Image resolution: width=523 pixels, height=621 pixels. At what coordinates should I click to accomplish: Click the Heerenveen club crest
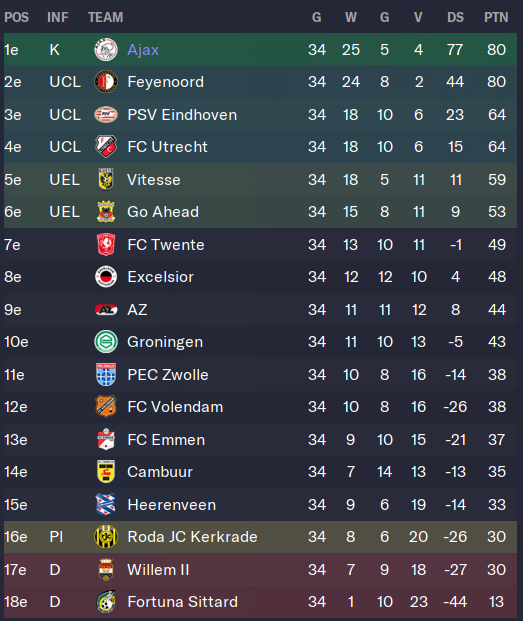pyautogui.click(x=106, y=504)
